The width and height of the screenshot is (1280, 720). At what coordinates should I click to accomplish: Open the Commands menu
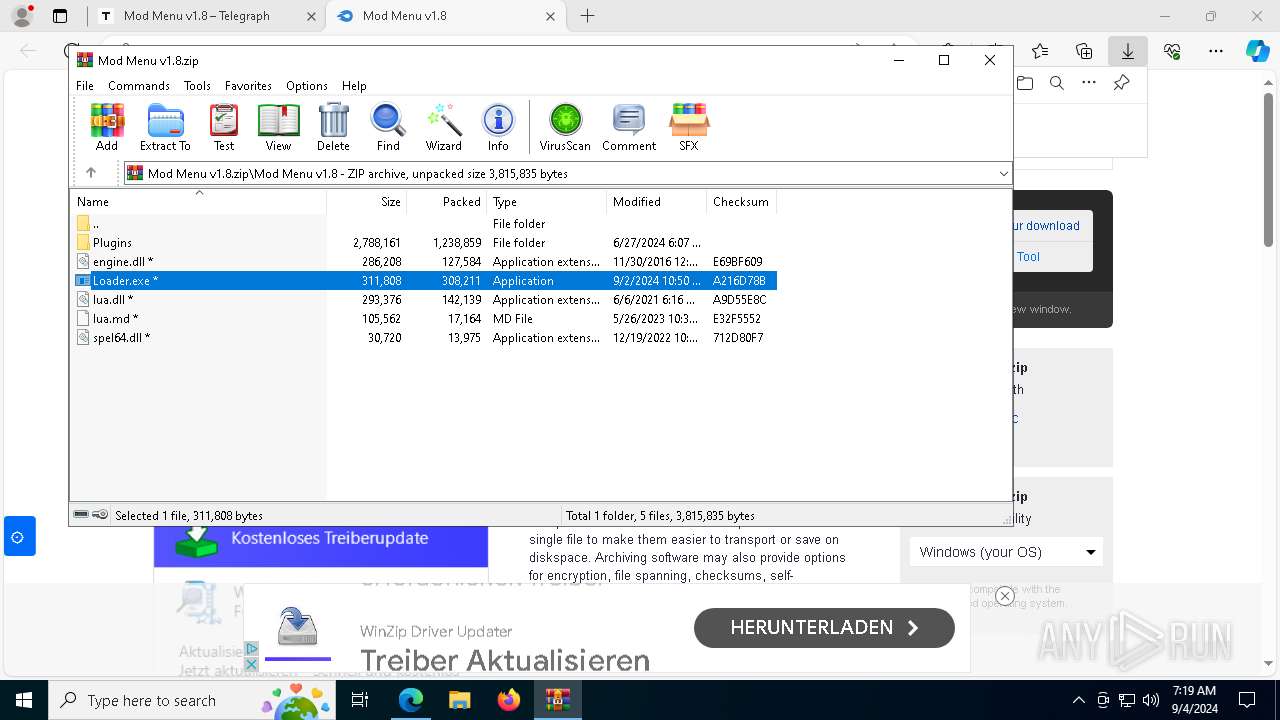pos(139,86)
